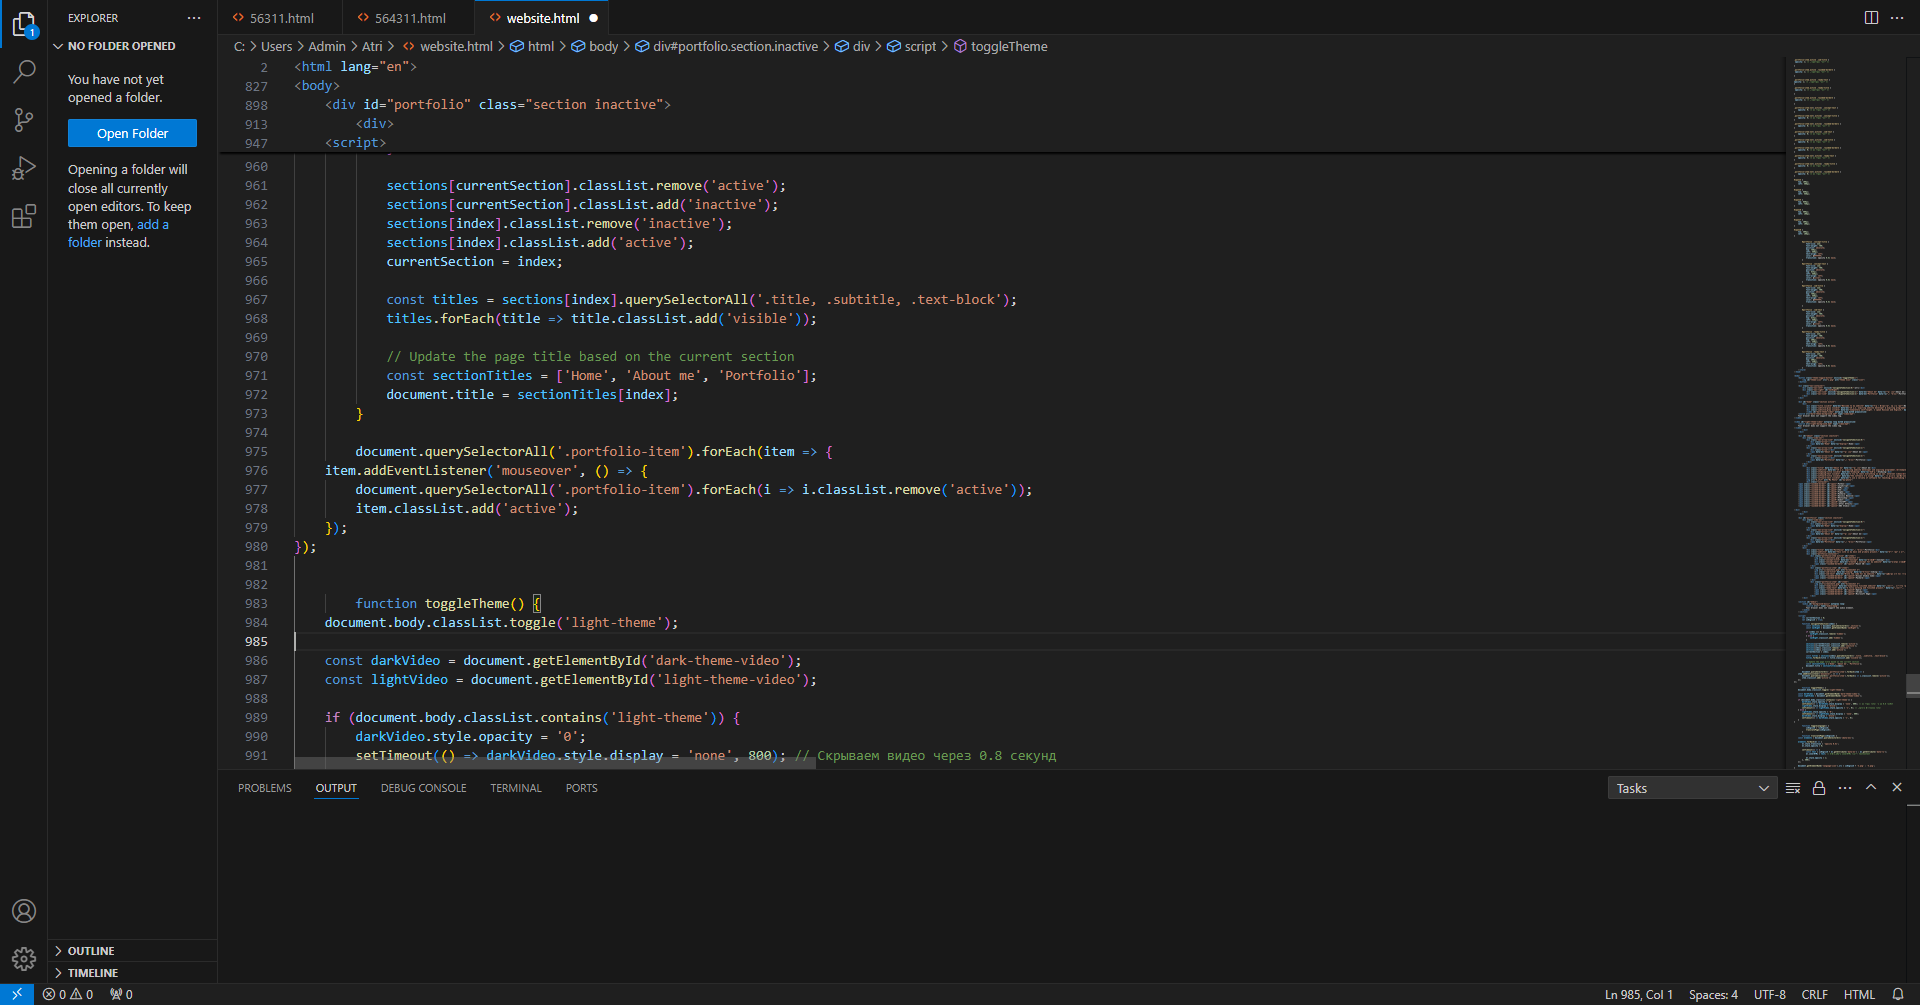
Task: Open the Accounts icon in activity bar
Action: point(24,911)
